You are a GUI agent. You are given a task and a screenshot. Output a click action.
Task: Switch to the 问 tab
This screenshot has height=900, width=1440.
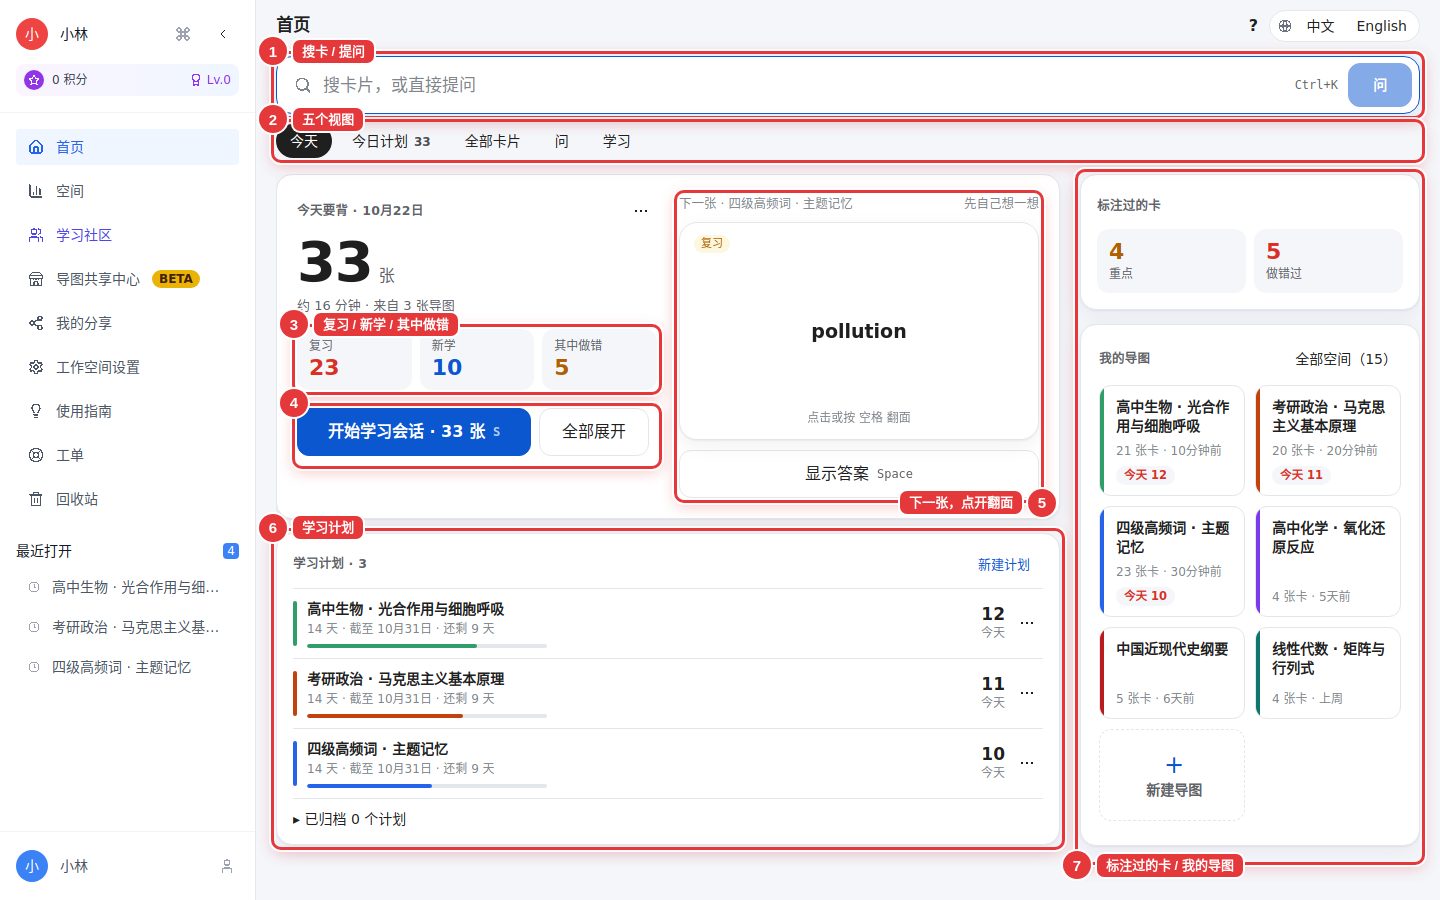coord(562,141)
